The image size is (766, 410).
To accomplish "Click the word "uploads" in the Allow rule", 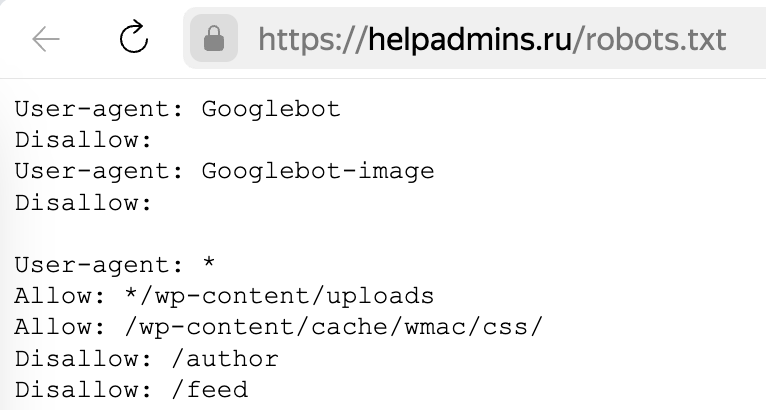I will point(380,296).
